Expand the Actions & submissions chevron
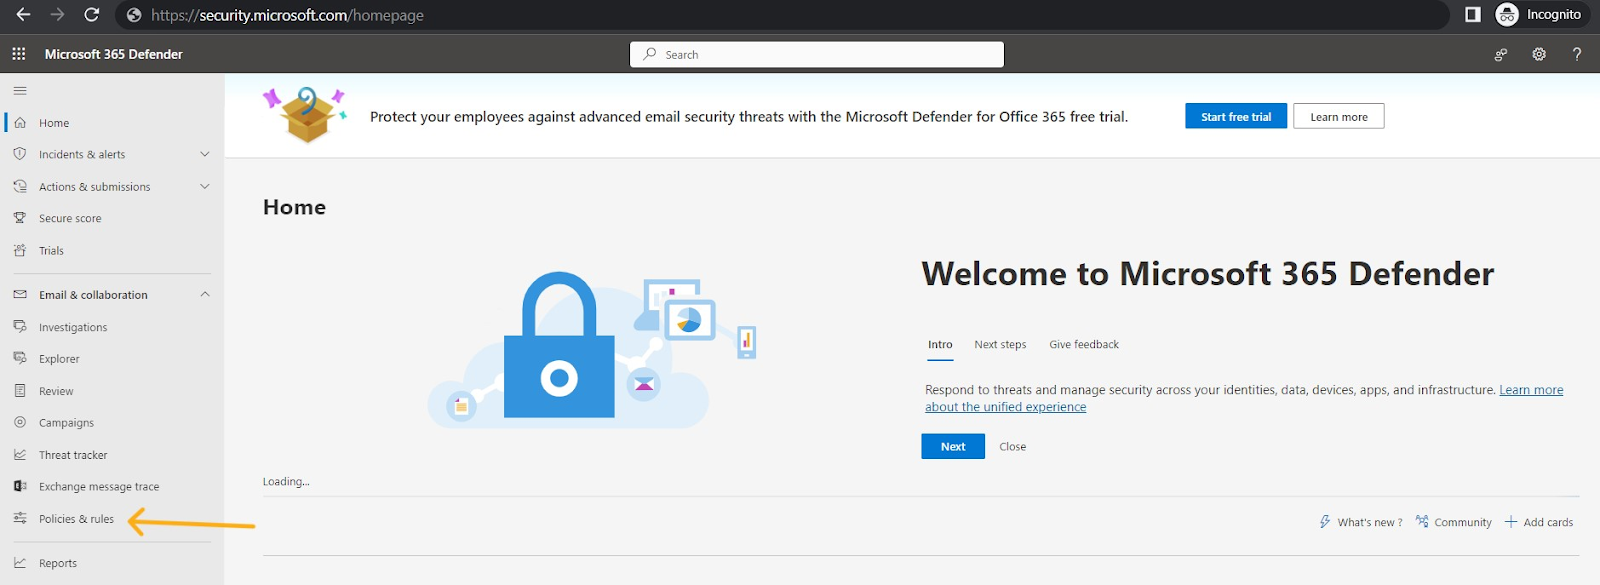1600x585 pixels. pyautogui.click(x=205, y=187)
